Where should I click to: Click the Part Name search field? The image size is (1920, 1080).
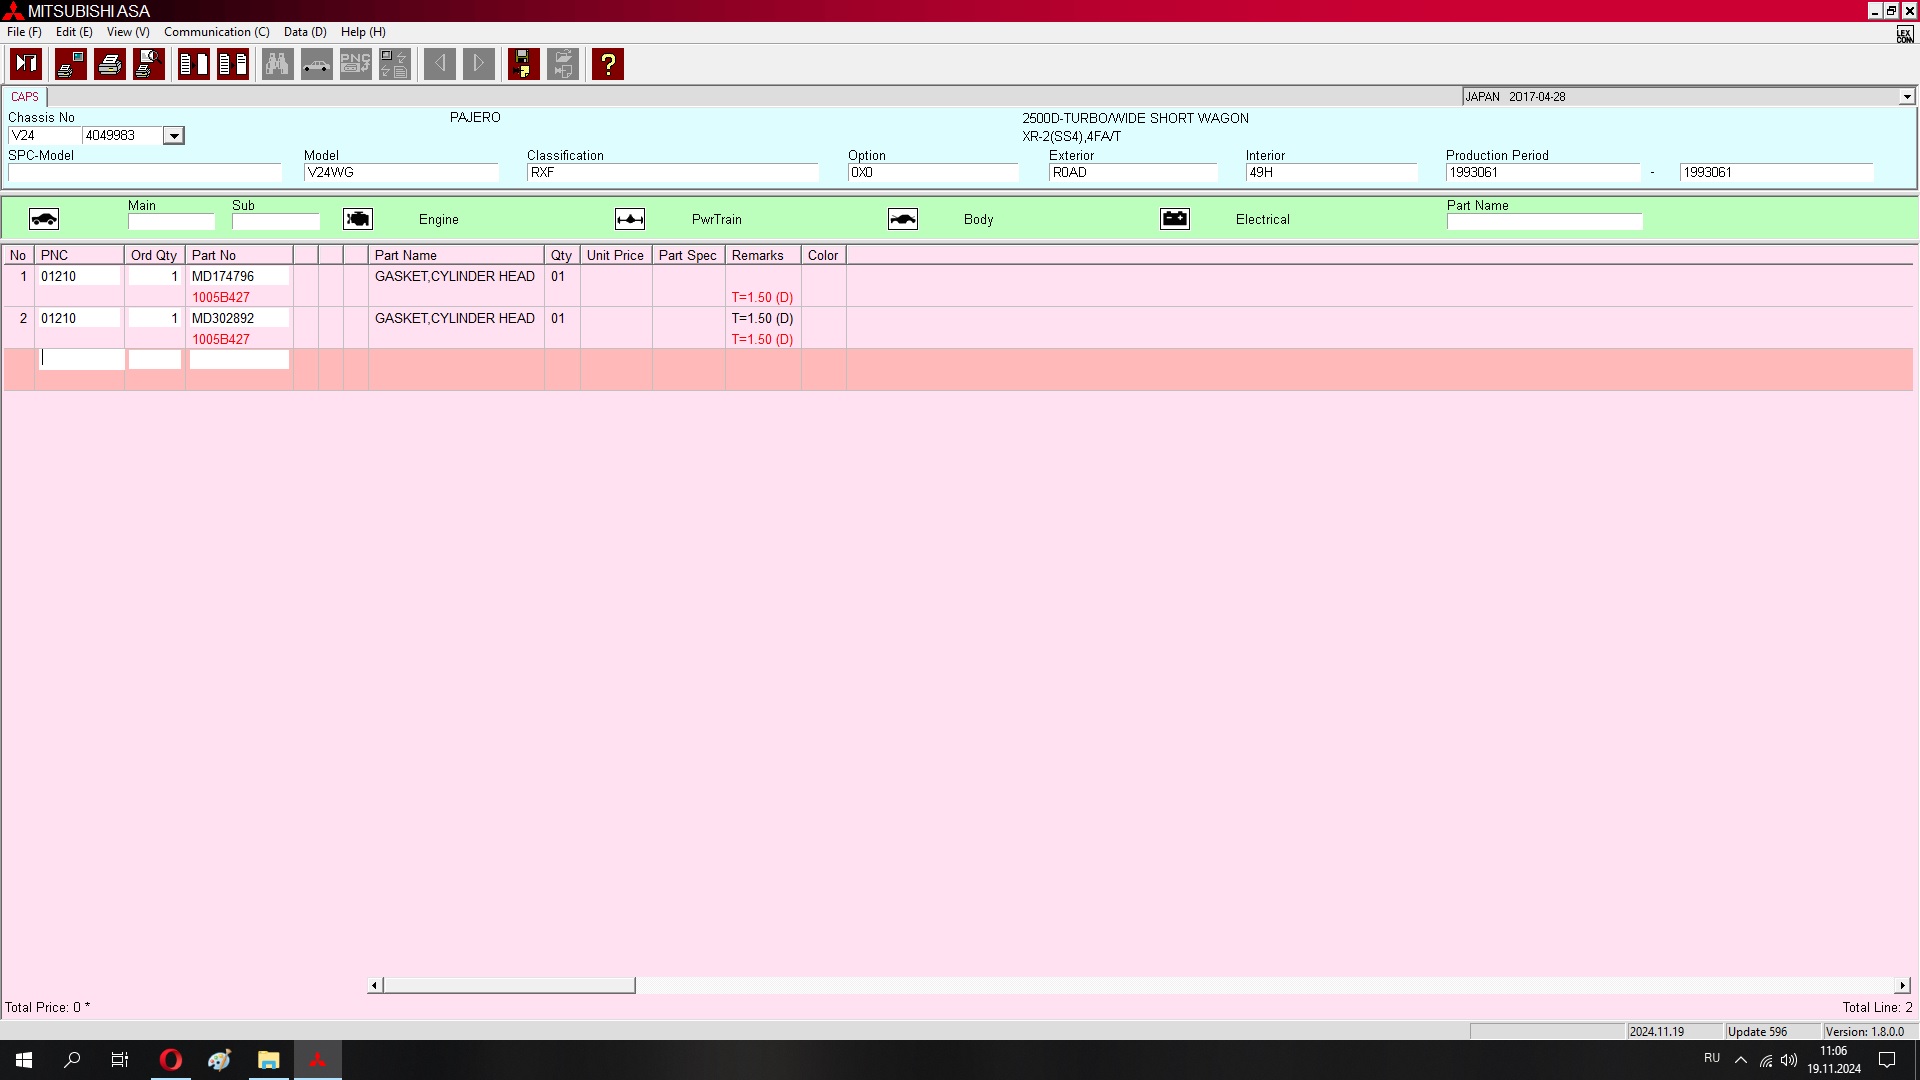tap(1544, 222)
